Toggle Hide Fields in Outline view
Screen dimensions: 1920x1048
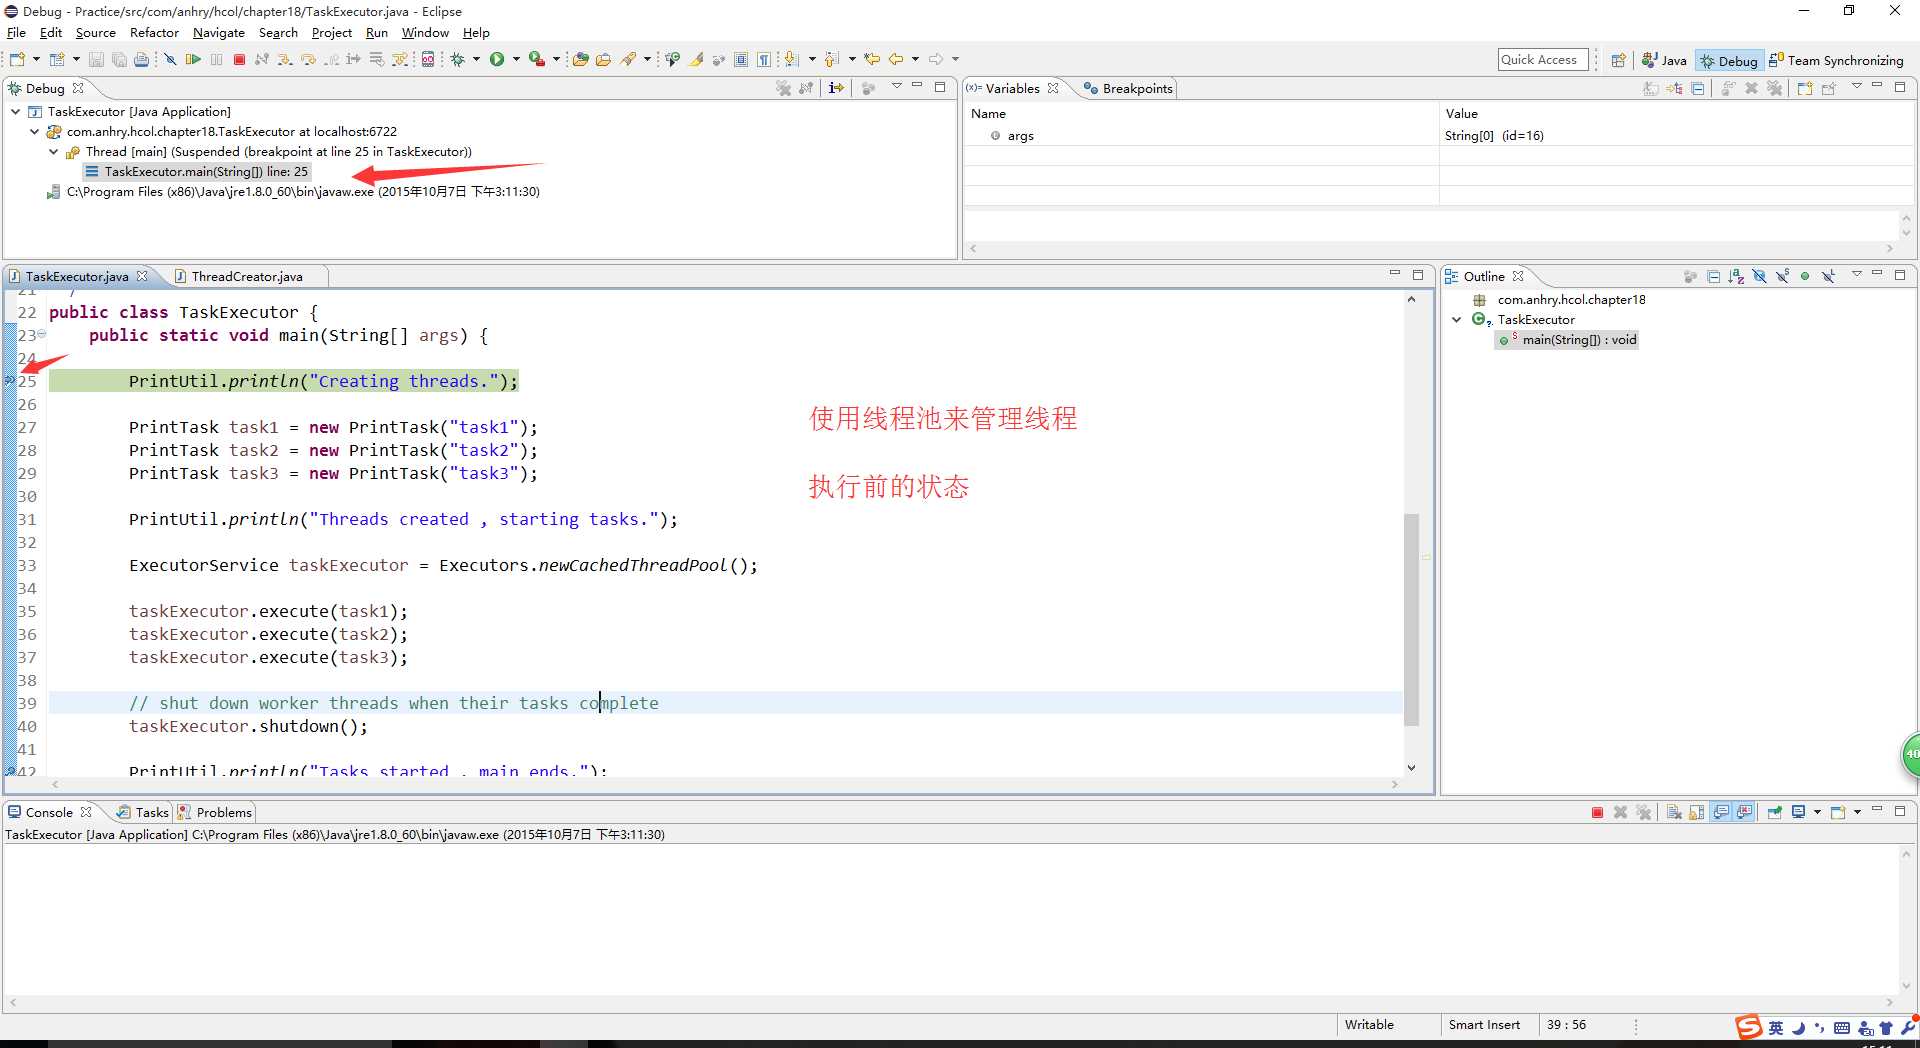(1759, 276)
